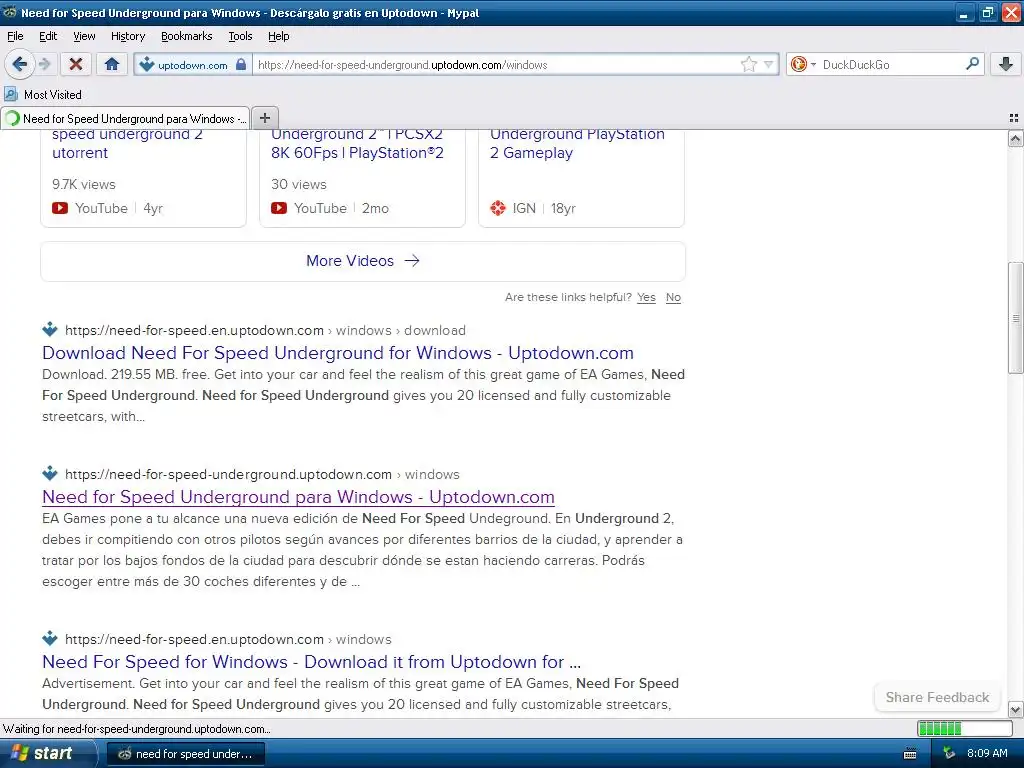Click the More Videos button
Viewport: 1024px width, 768px height.
tap(362, 261)
